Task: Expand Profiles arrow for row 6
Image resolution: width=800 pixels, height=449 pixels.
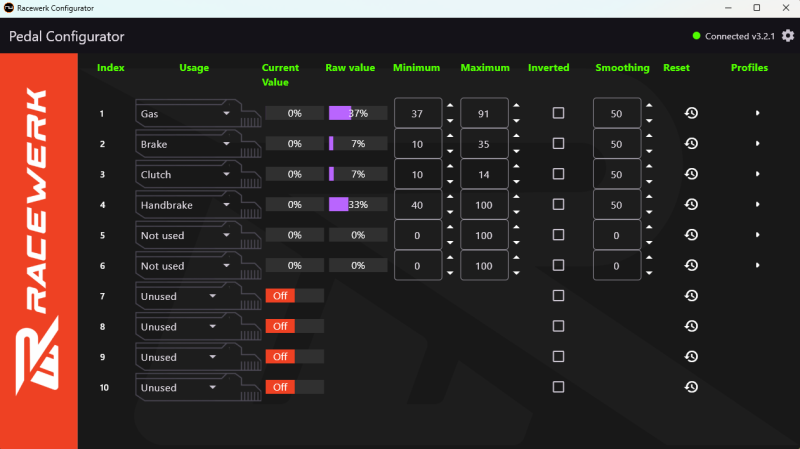Action: pyautogui.click(x=758, y=265)
